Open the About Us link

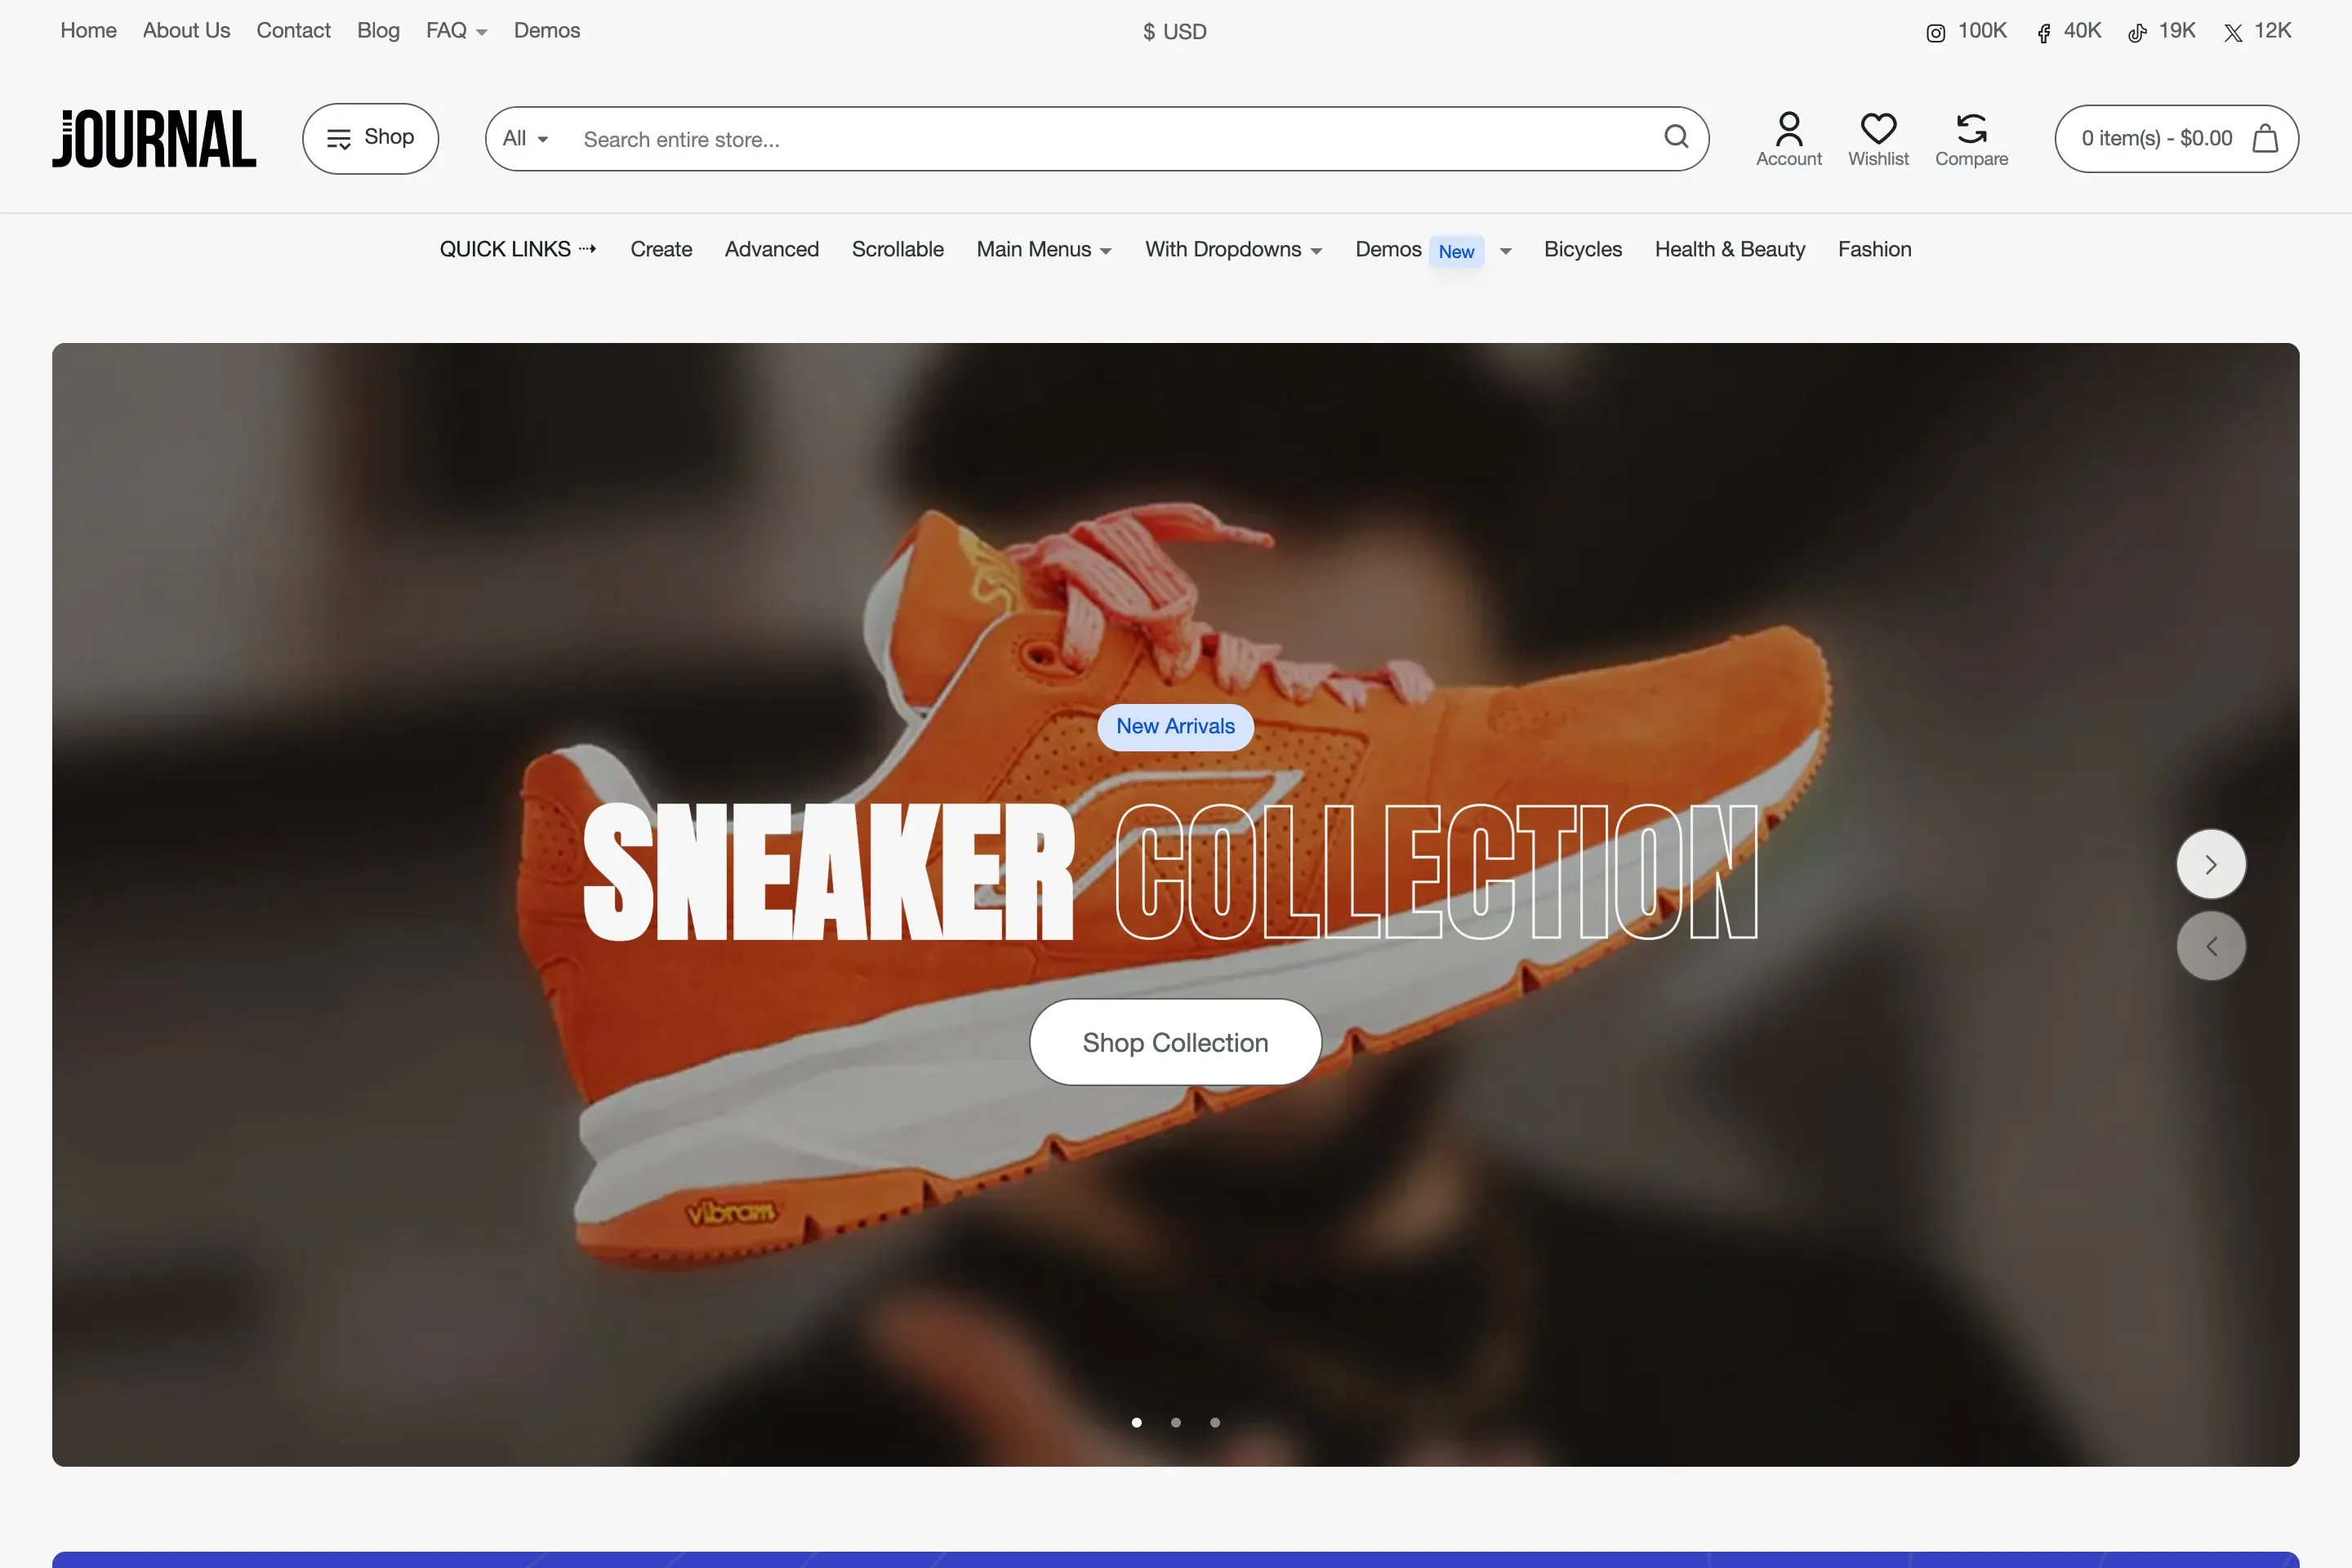point(186,31)
